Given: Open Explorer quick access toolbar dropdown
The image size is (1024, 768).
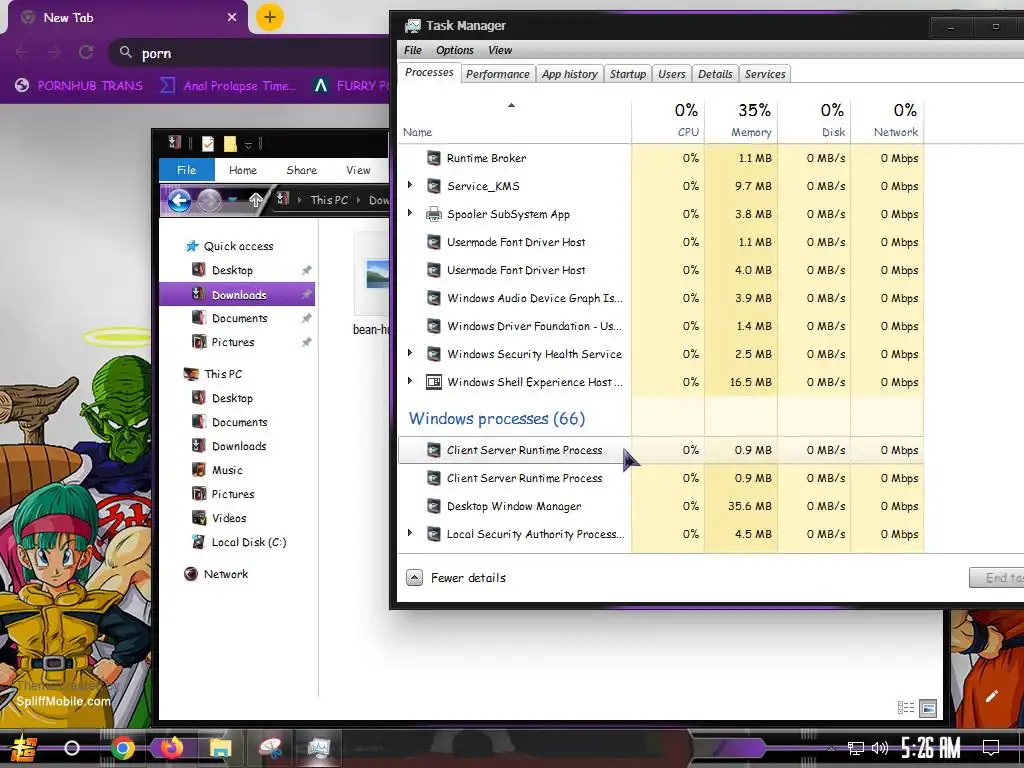Looking at the screenshot, I should coord(248,144).
